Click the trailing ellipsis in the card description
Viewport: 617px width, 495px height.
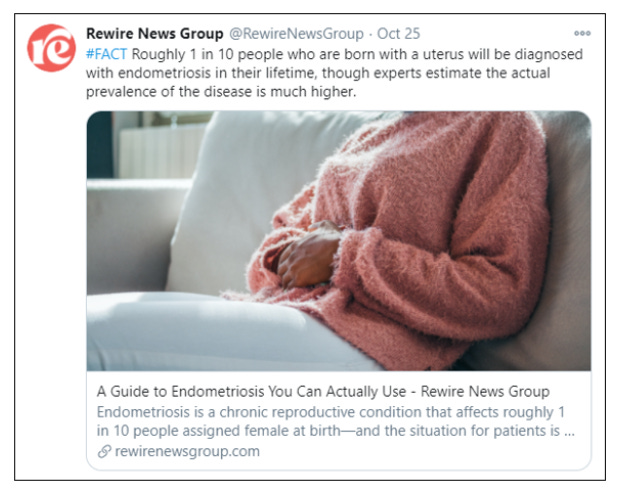pyautogui.click(x=569, y=432)
